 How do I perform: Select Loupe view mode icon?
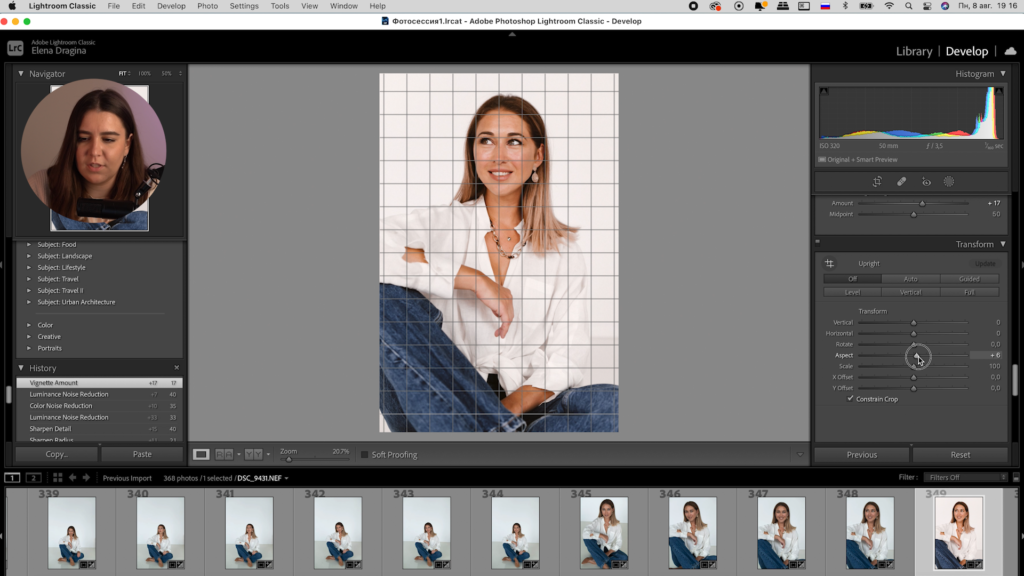(201, 454)
